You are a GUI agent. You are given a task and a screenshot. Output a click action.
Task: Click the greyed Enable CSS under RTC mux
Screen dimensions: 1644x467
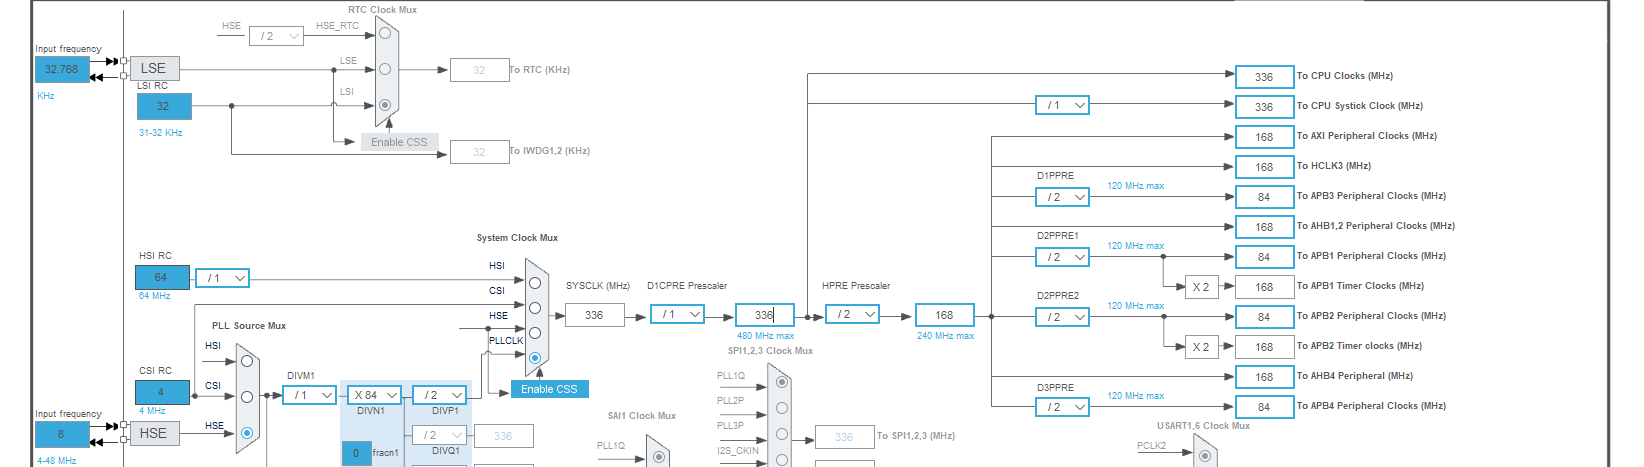point(399,142)
